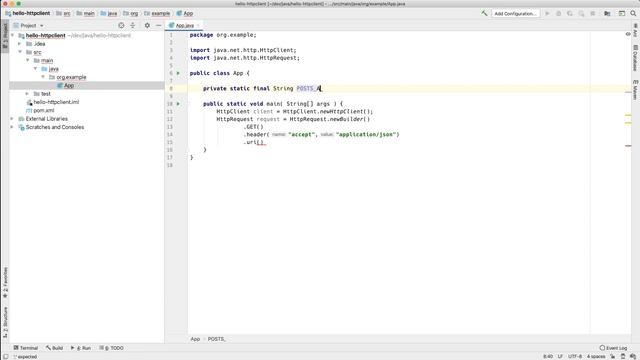The image size is (640, 360).
Task: Click the Collapse All icon in the Project panel
Action: (133, 25)
